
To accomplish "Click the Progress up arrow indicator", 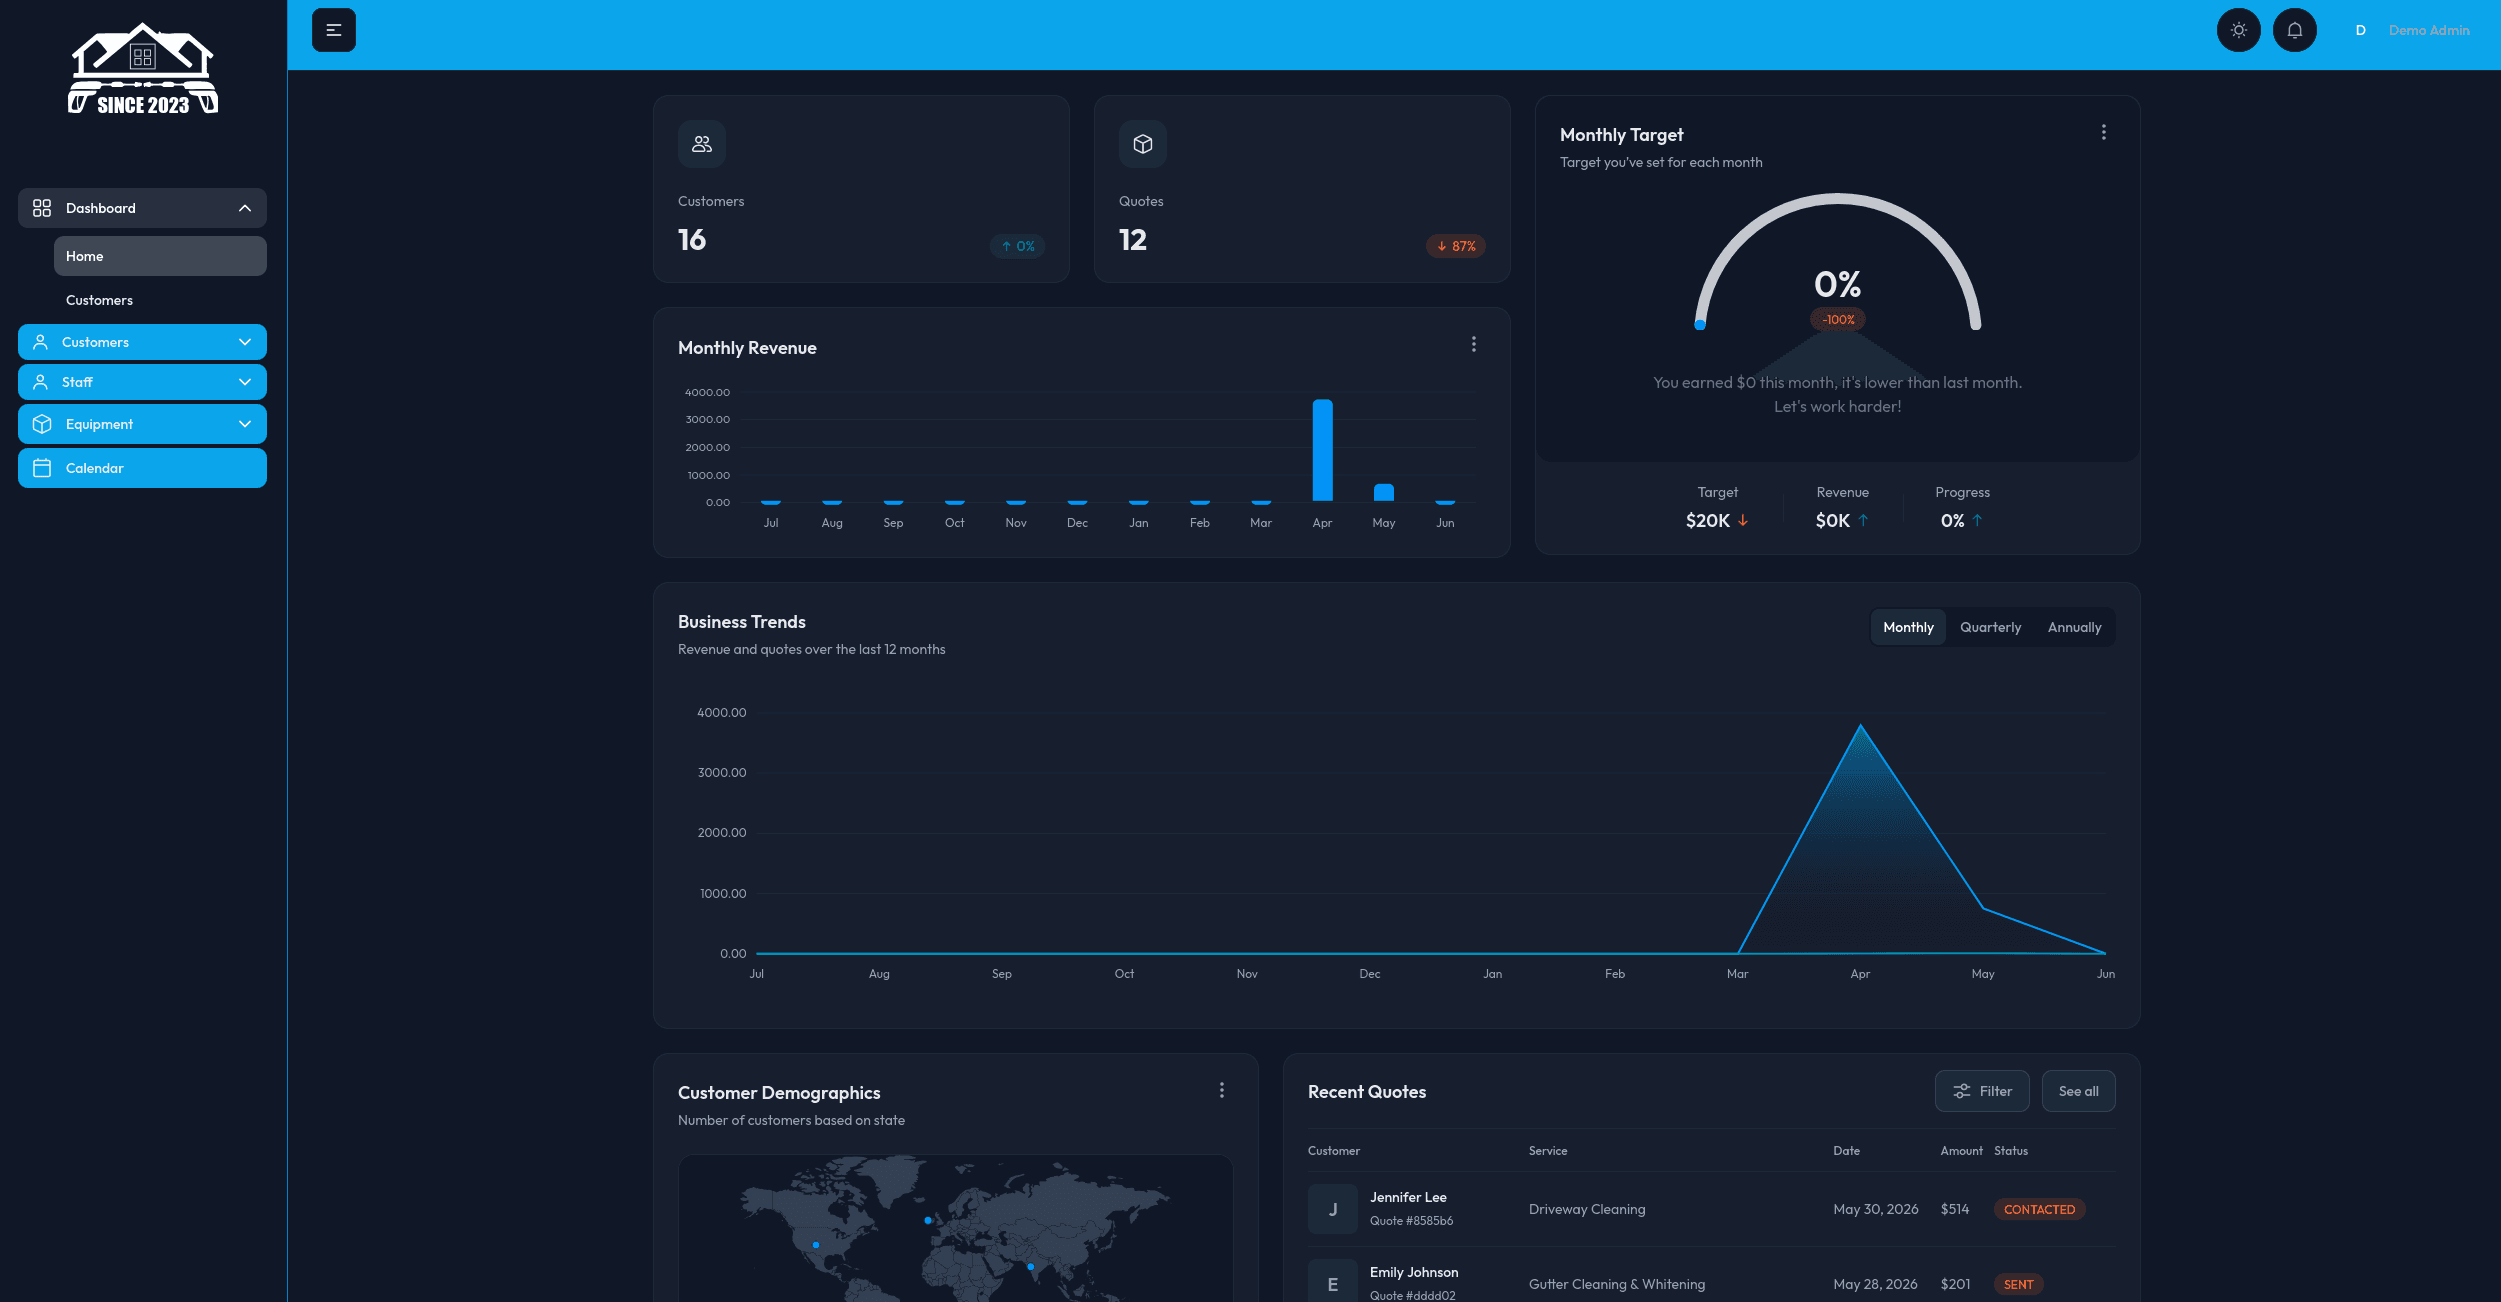I will click(x=1977, y=520).
